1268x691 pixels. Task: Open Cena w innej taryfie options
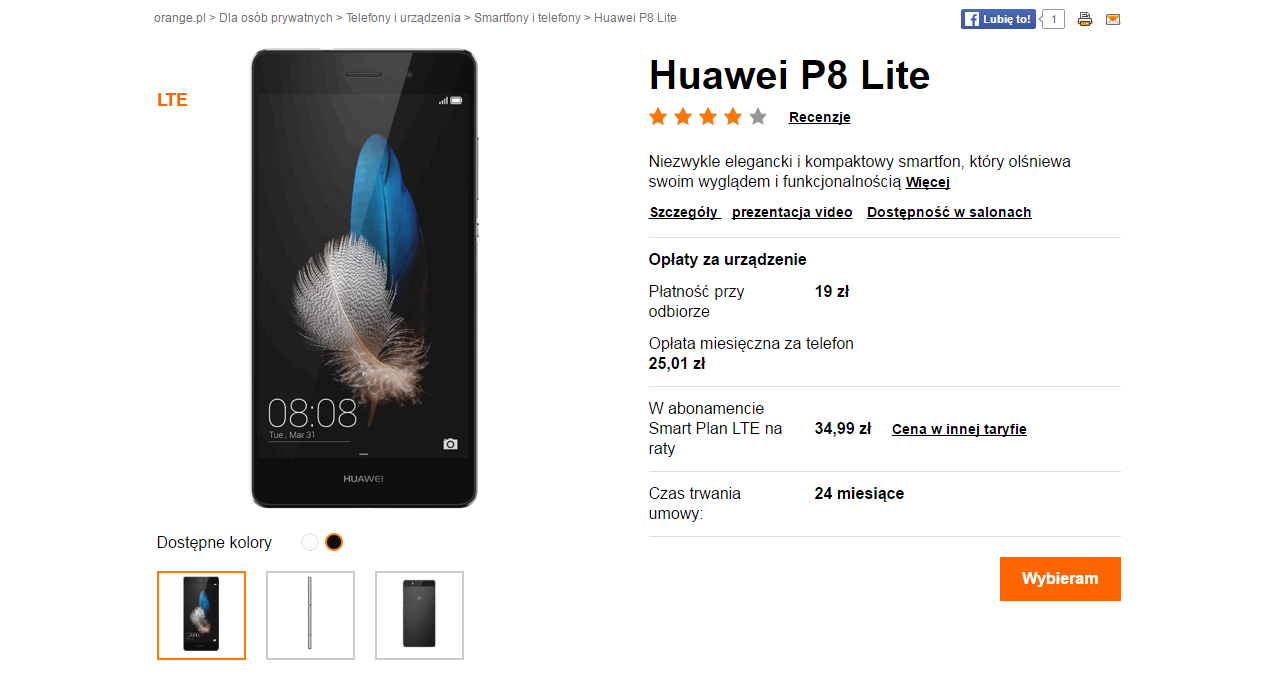[959, 429]
